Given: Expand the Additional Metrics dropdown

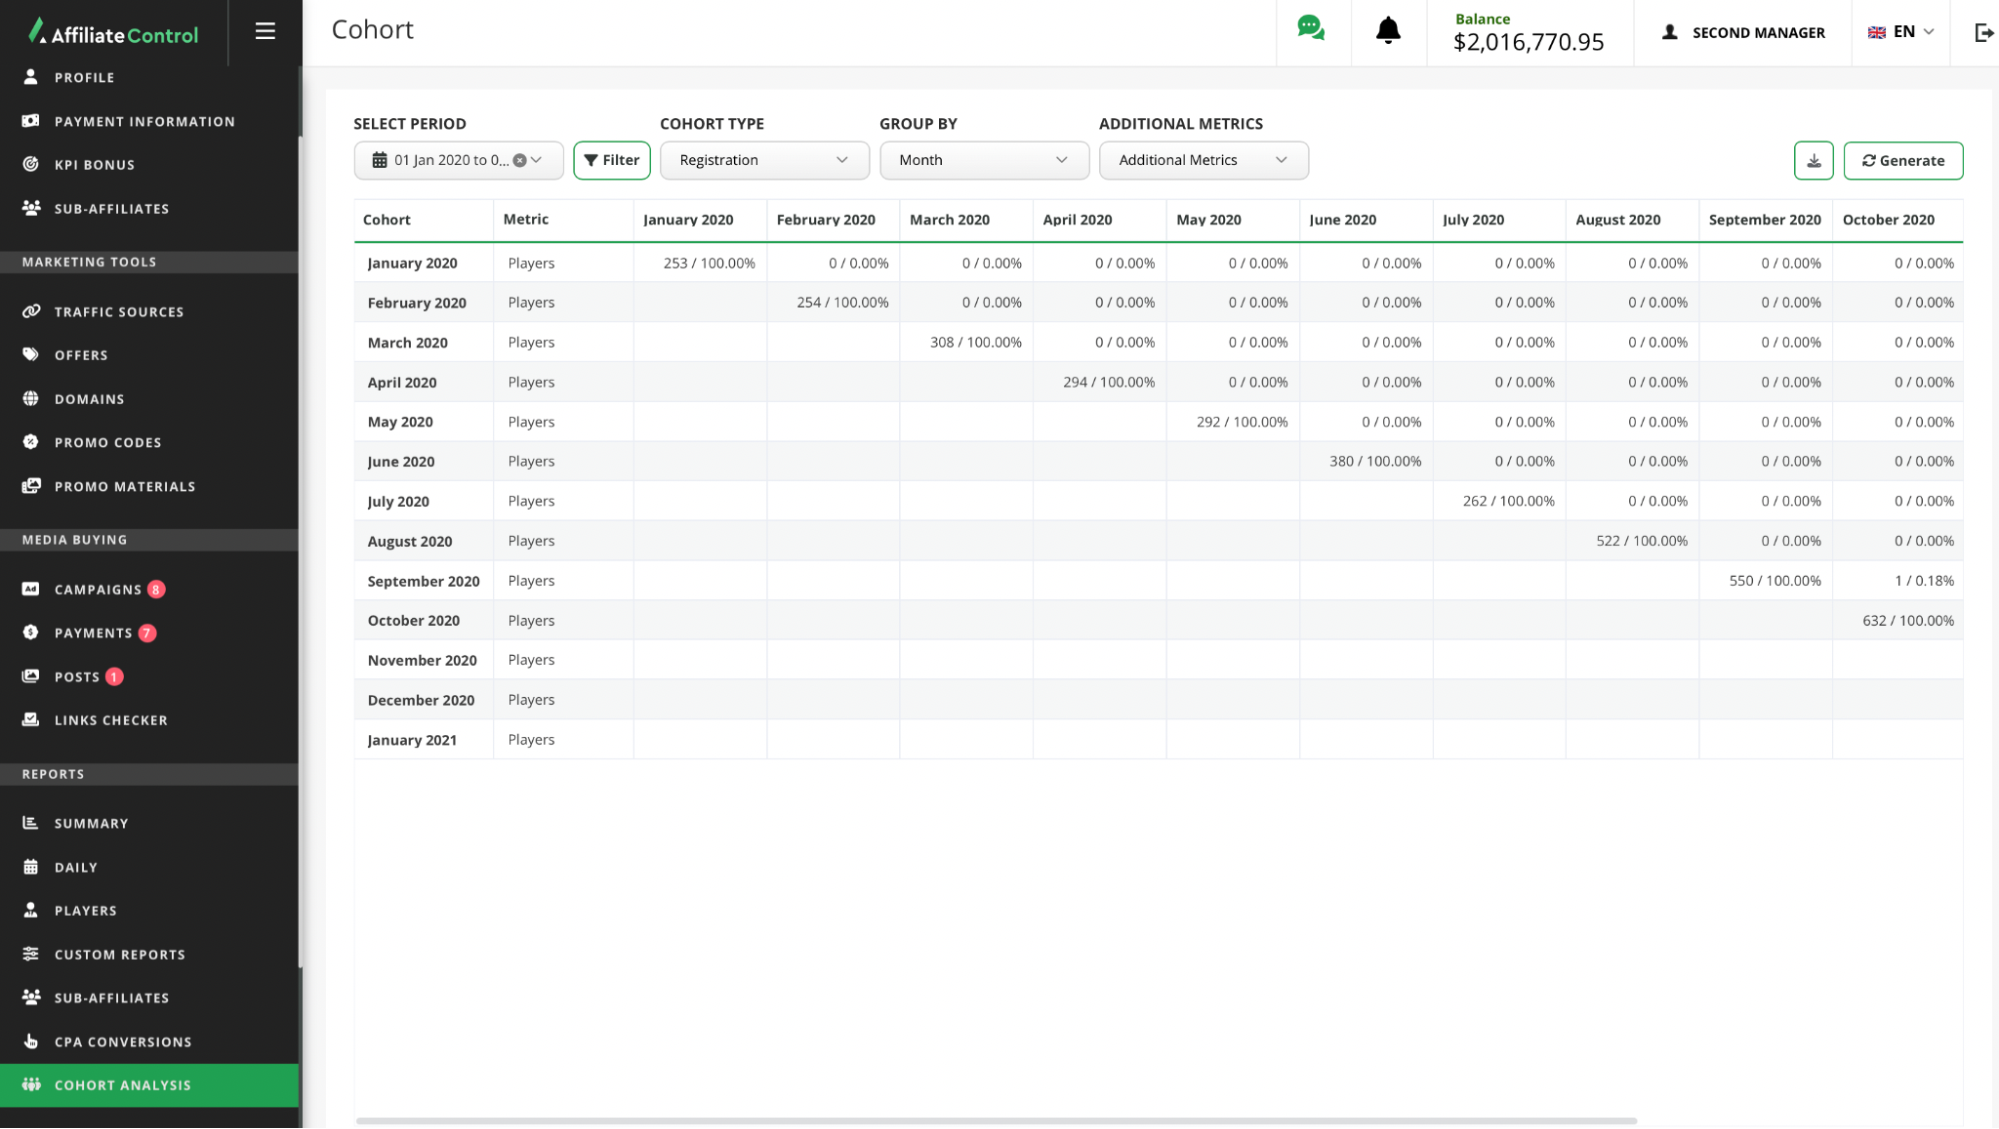Looking at the screenshot, I should point(1203,160).
